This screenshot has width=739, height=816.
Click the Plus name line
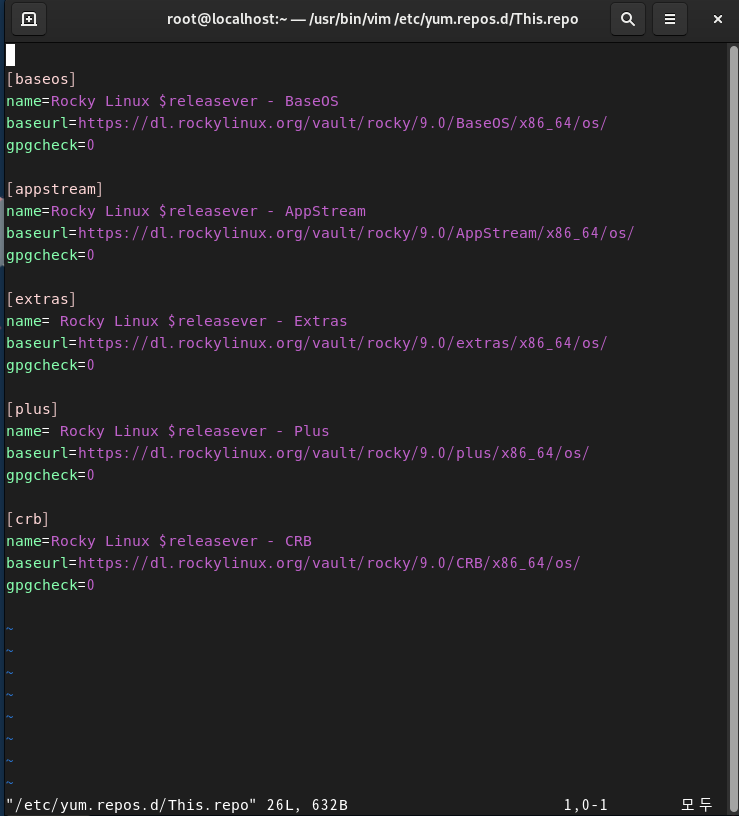[x=168, y=431]
